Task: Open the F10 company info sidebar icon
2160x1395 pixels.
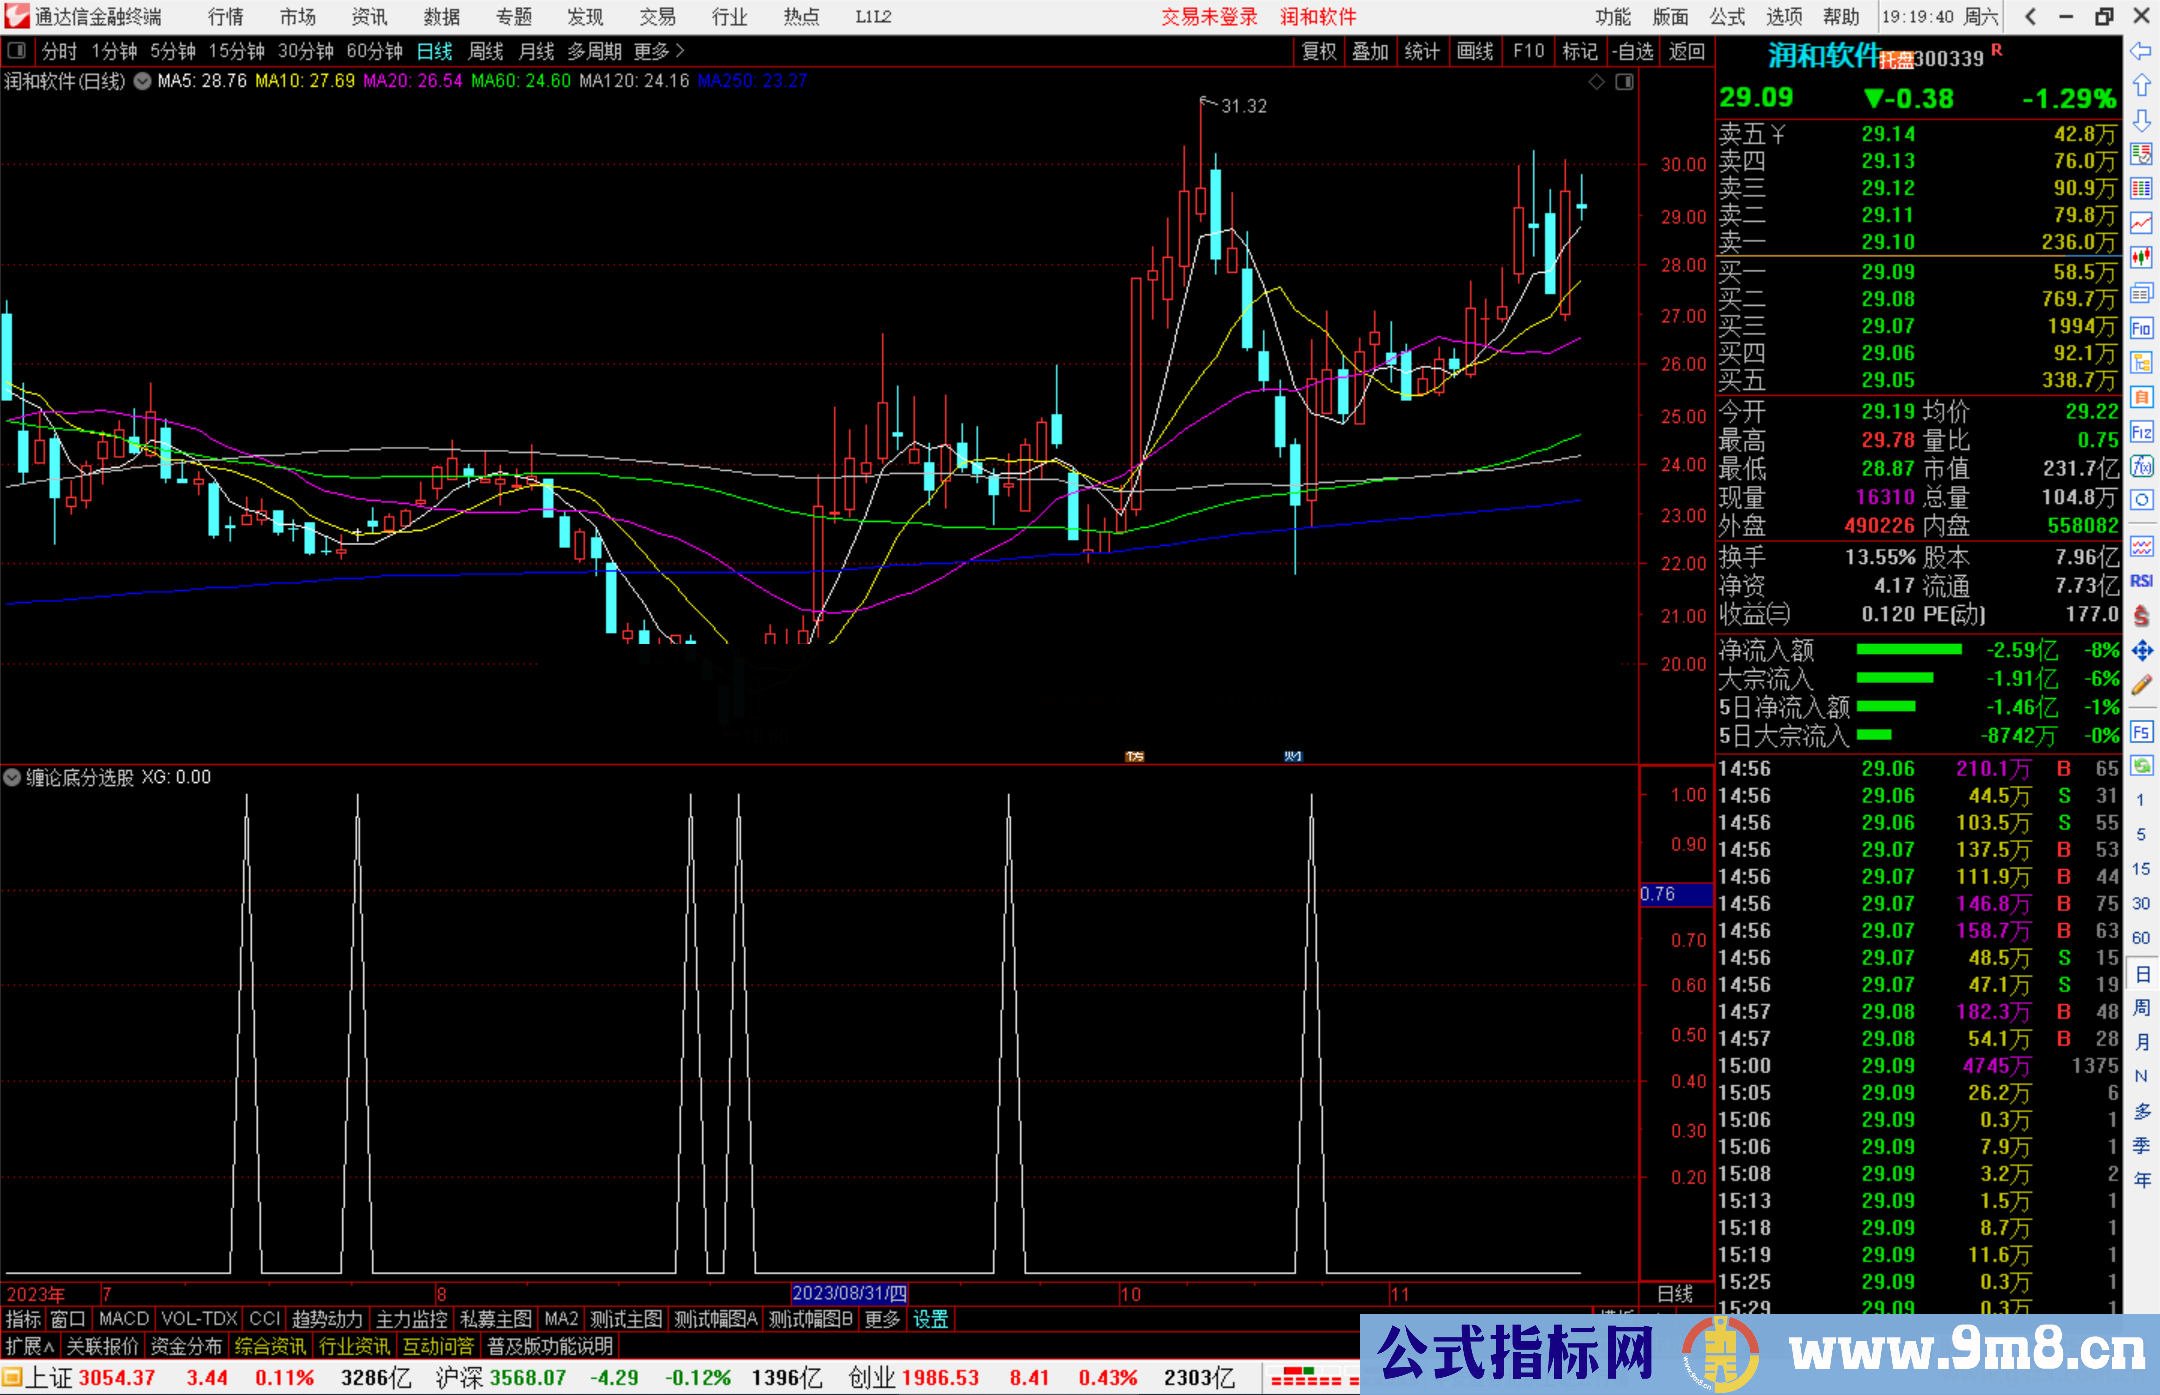Action: pyautogui.click(x=2141, y=328)
